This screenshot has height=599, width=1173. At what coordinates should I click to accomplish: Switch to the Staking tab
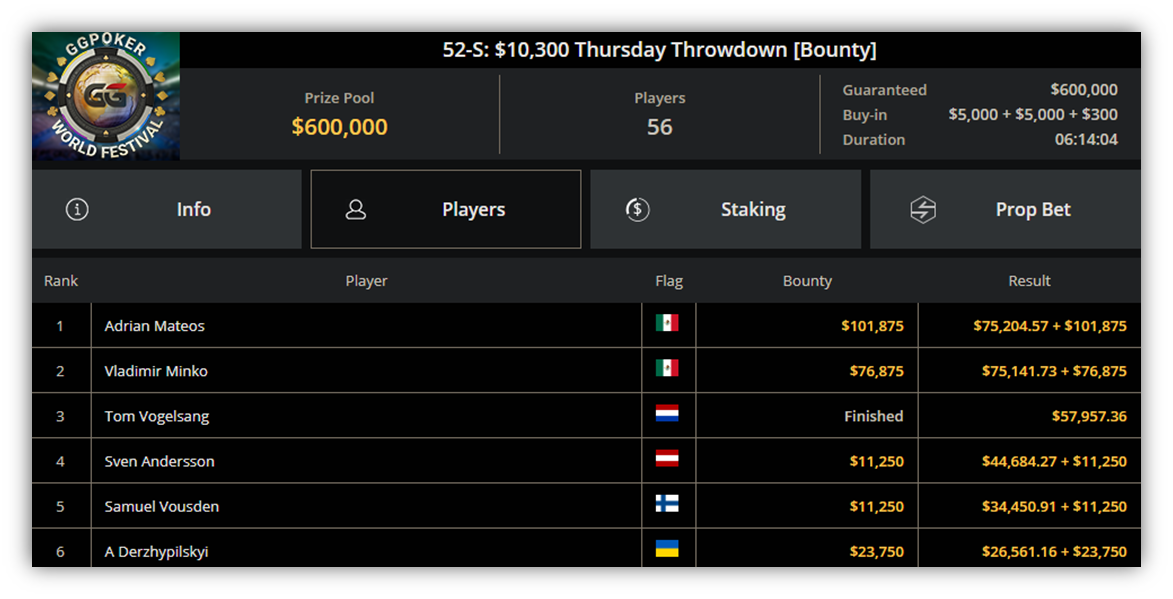(x=726, y=209)
